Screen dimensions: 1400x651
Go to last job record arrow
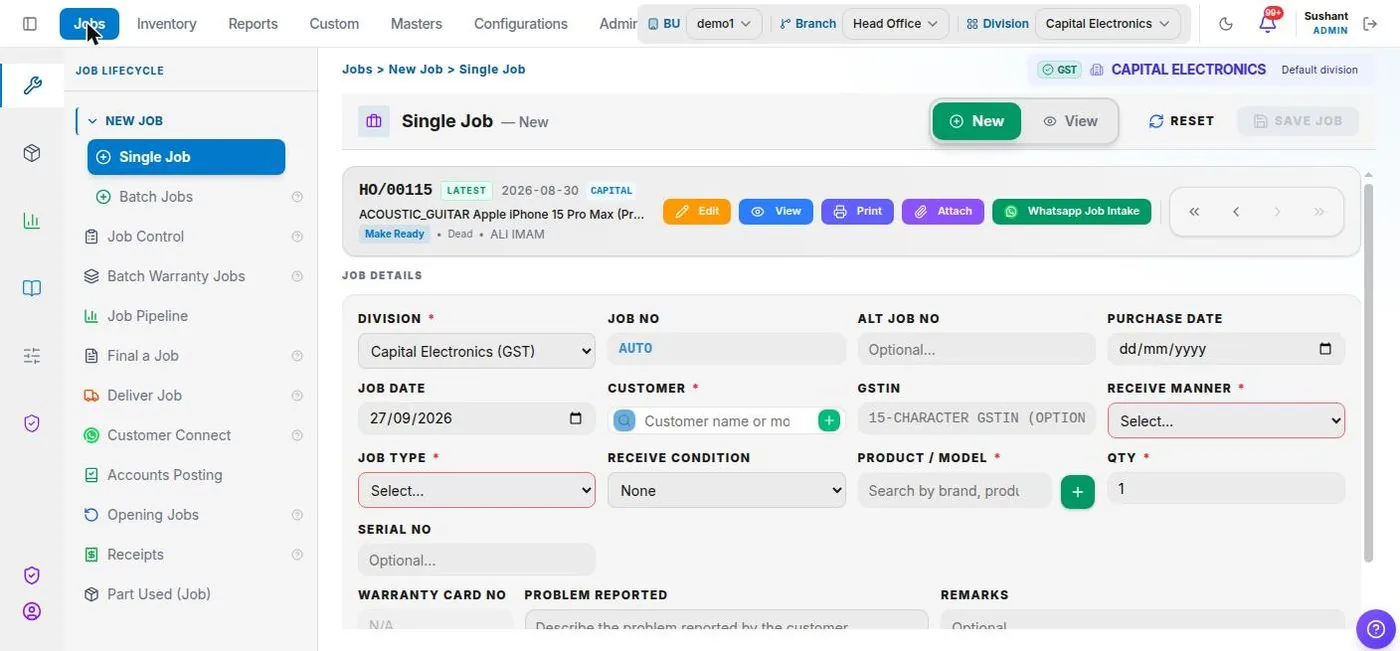click(x=1319, y=212)
